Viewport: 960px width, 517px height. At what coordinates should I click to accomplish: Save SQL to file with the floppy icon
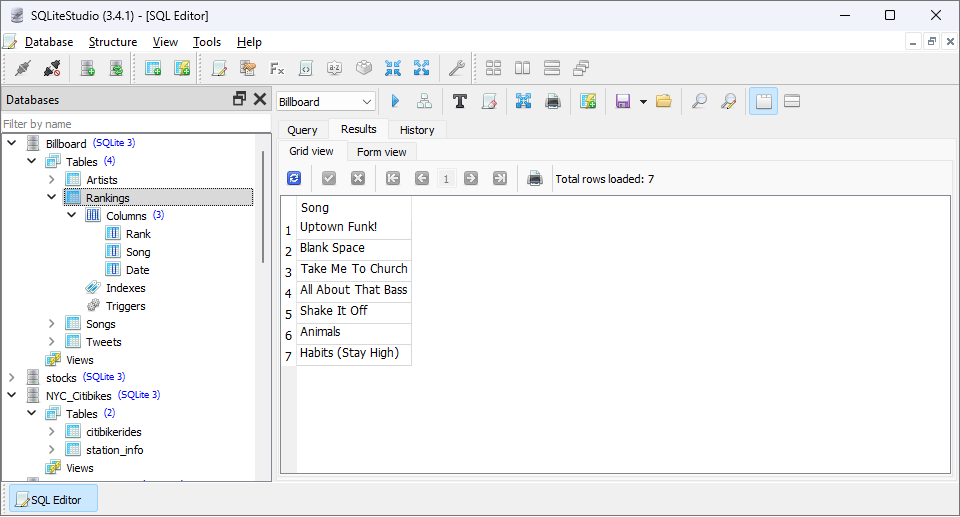(623, 101)
